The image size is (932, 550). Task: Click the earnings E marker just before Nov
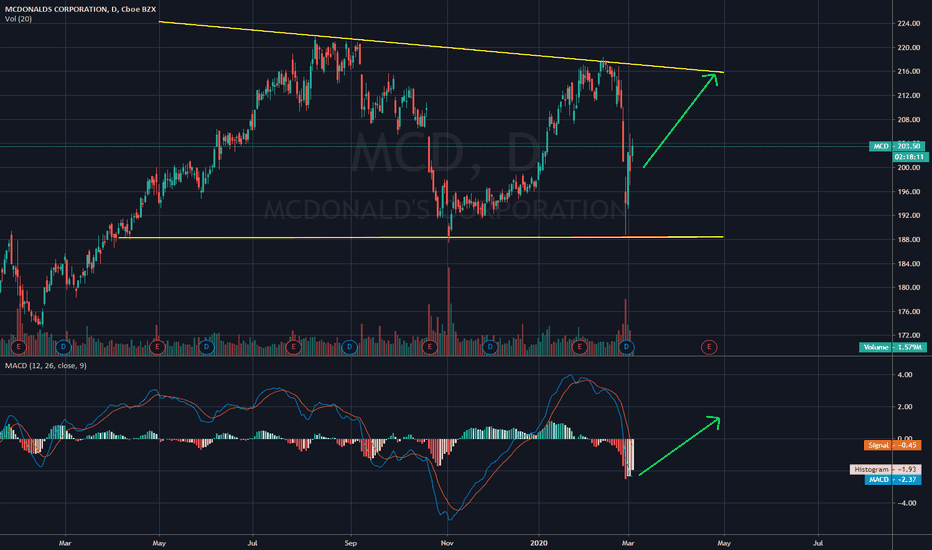(430, 347)
